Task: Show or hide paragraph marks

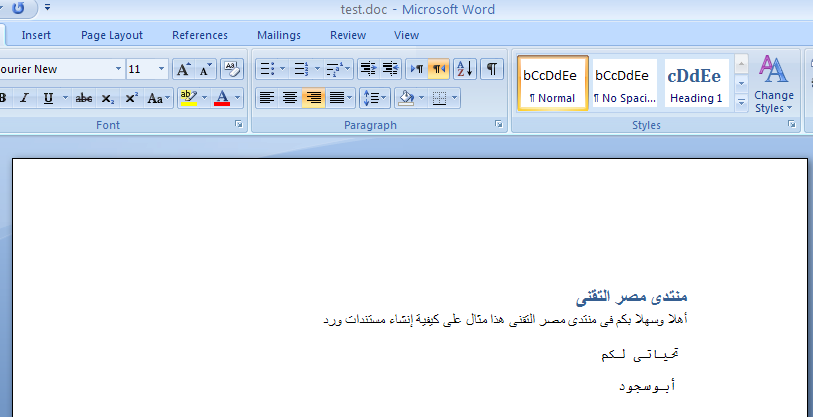Action: [492, 69]
